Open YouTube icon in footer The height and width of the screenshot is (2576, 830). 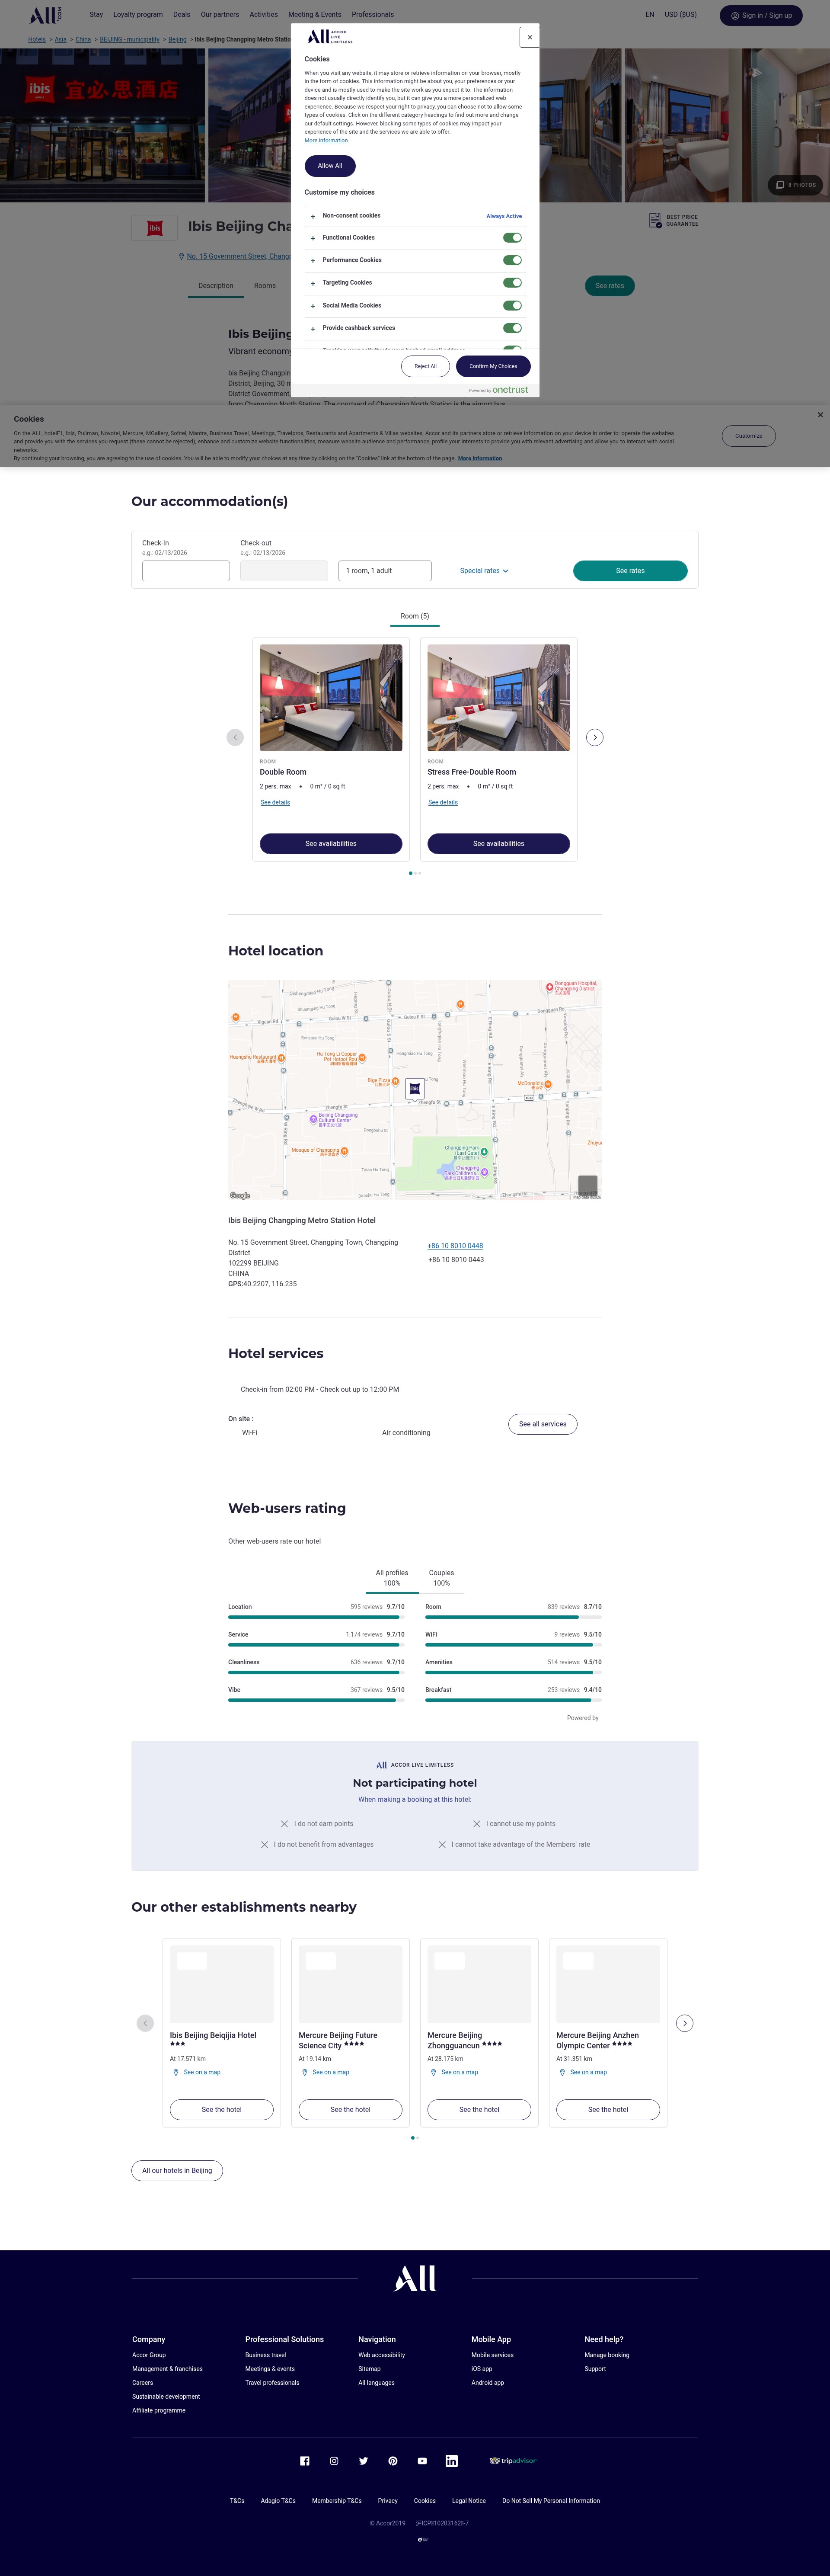pyautogui.click(x=422, y=2461)
